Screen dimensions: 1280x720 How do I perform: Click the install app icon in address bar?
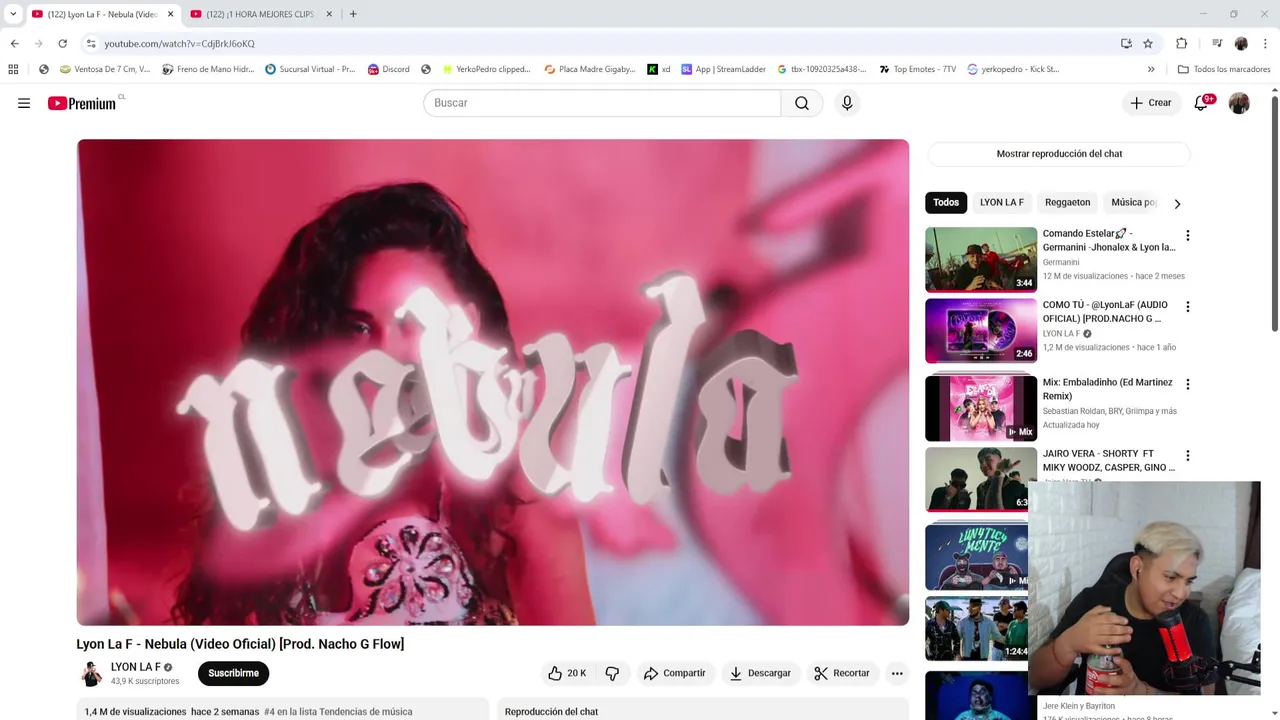1126,43
